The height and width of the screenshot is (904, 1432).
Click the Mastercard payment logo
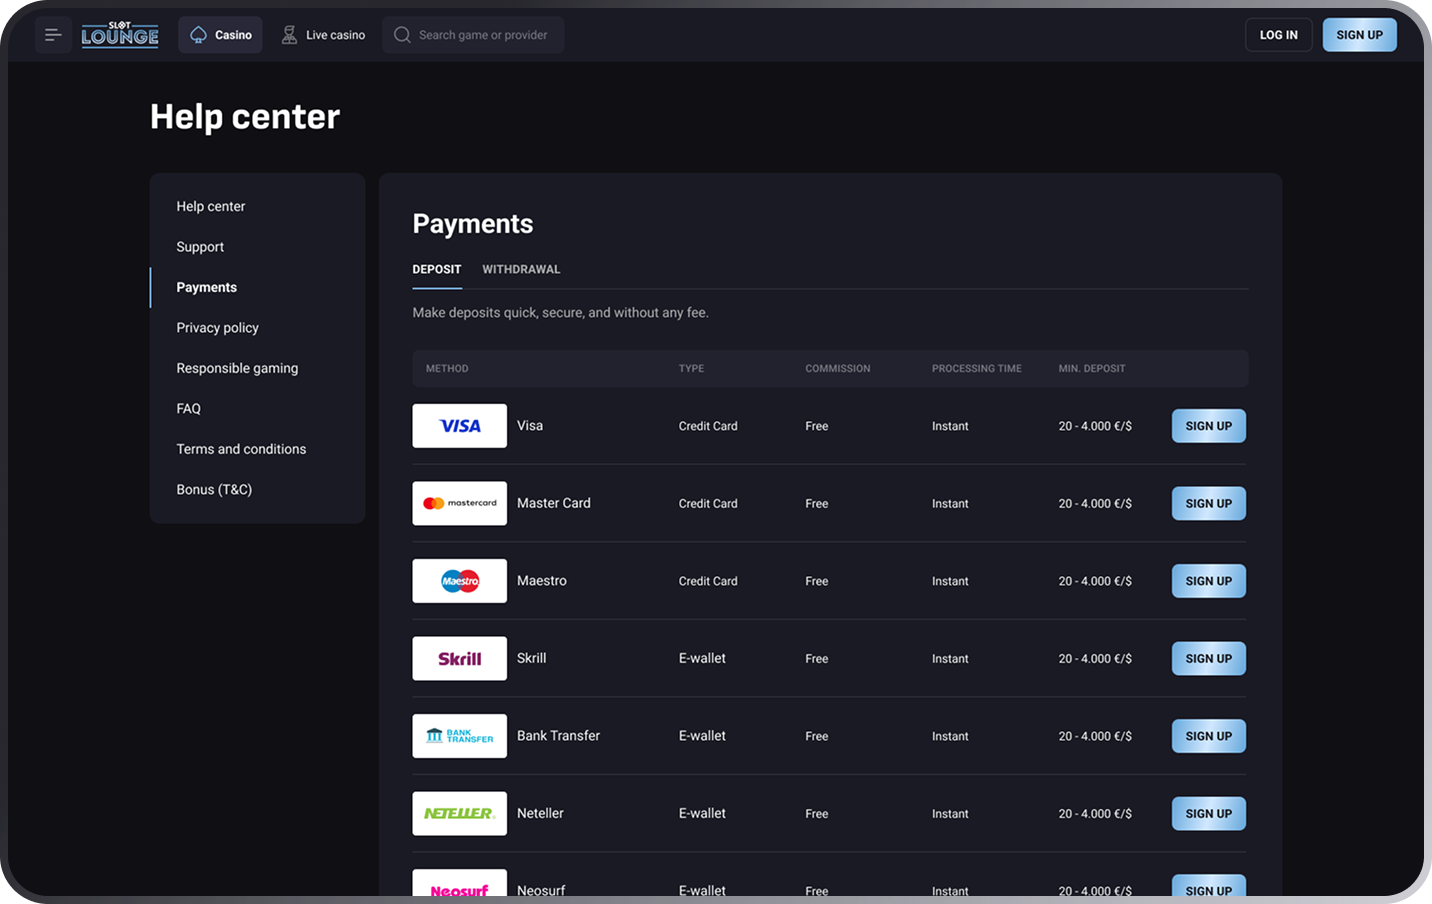tap(459, 503)
